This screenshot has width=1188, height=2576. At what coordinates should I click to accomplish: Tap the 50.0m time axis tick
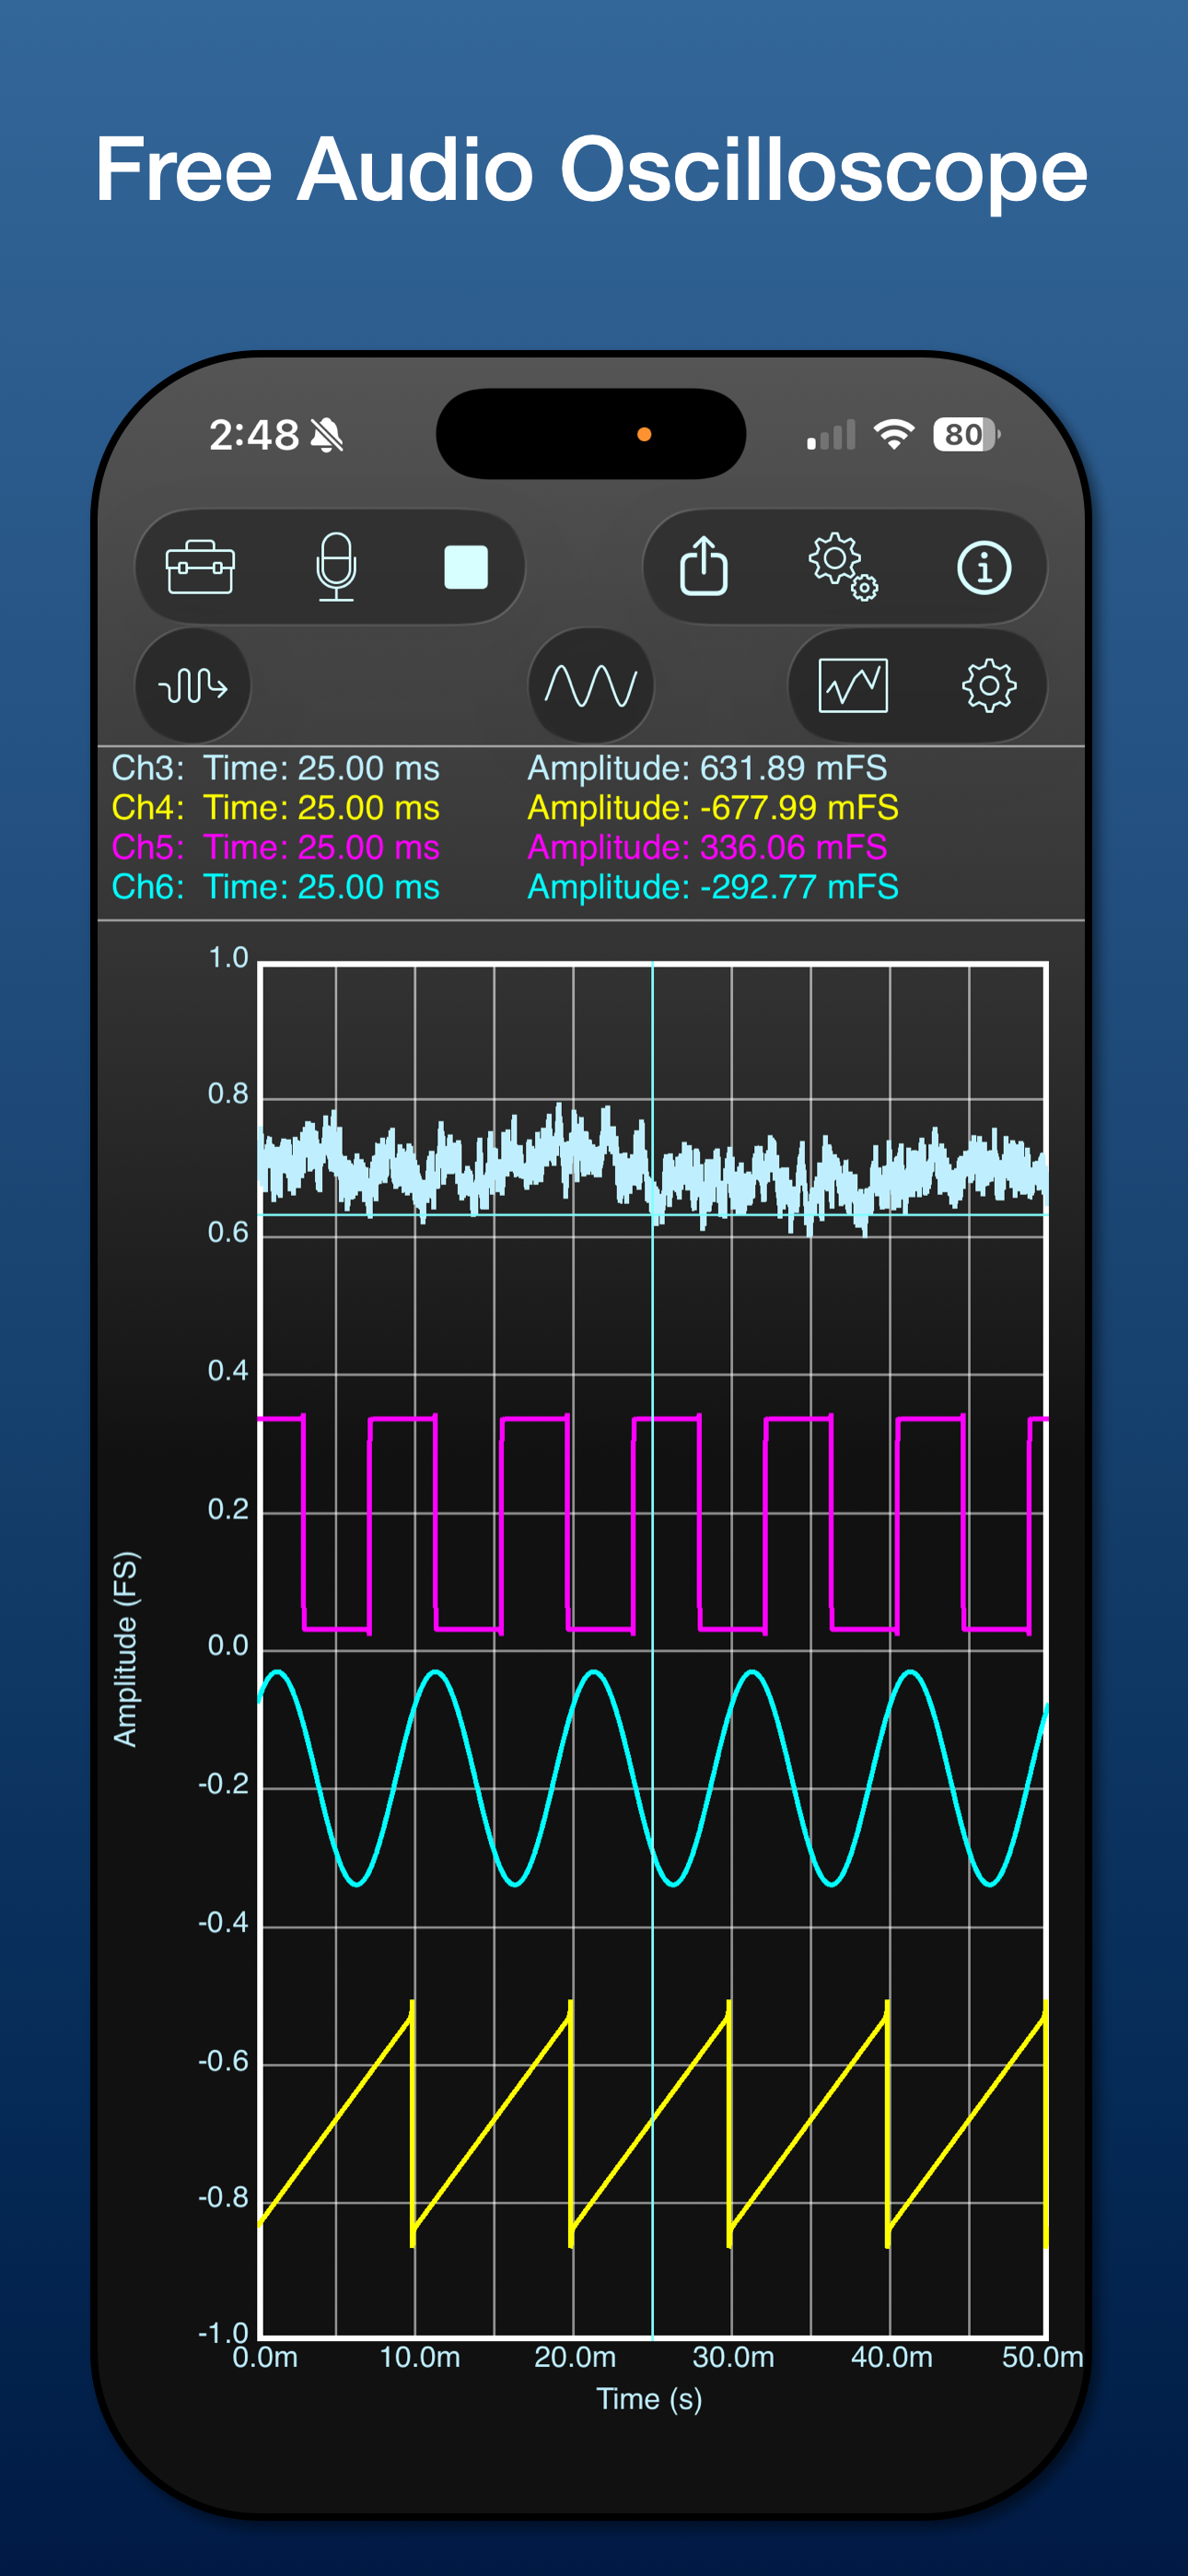pyautogui.click(x=1043, y=2357)
